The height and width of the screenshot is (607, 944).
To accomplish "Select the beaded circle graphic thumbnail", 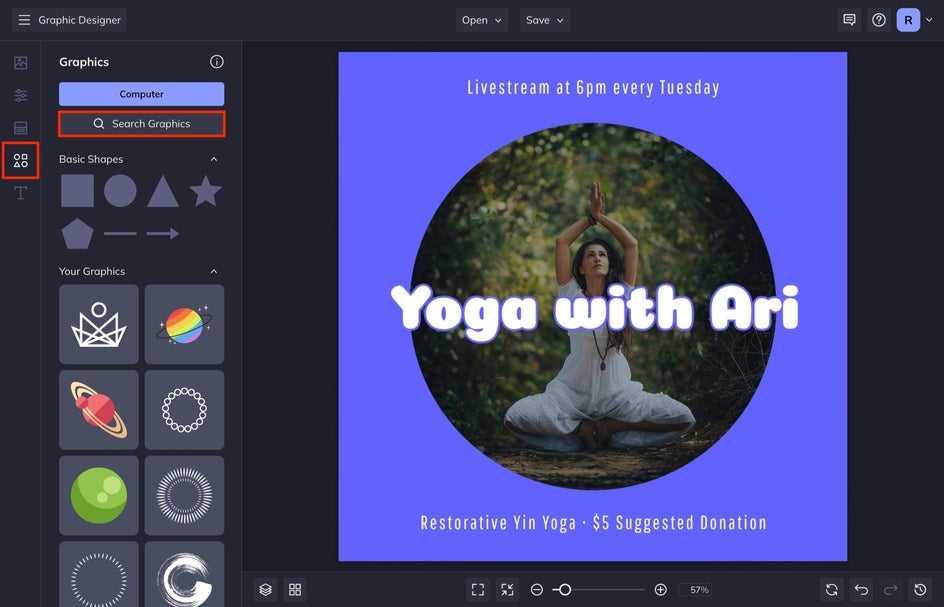I will click(184, 410).
